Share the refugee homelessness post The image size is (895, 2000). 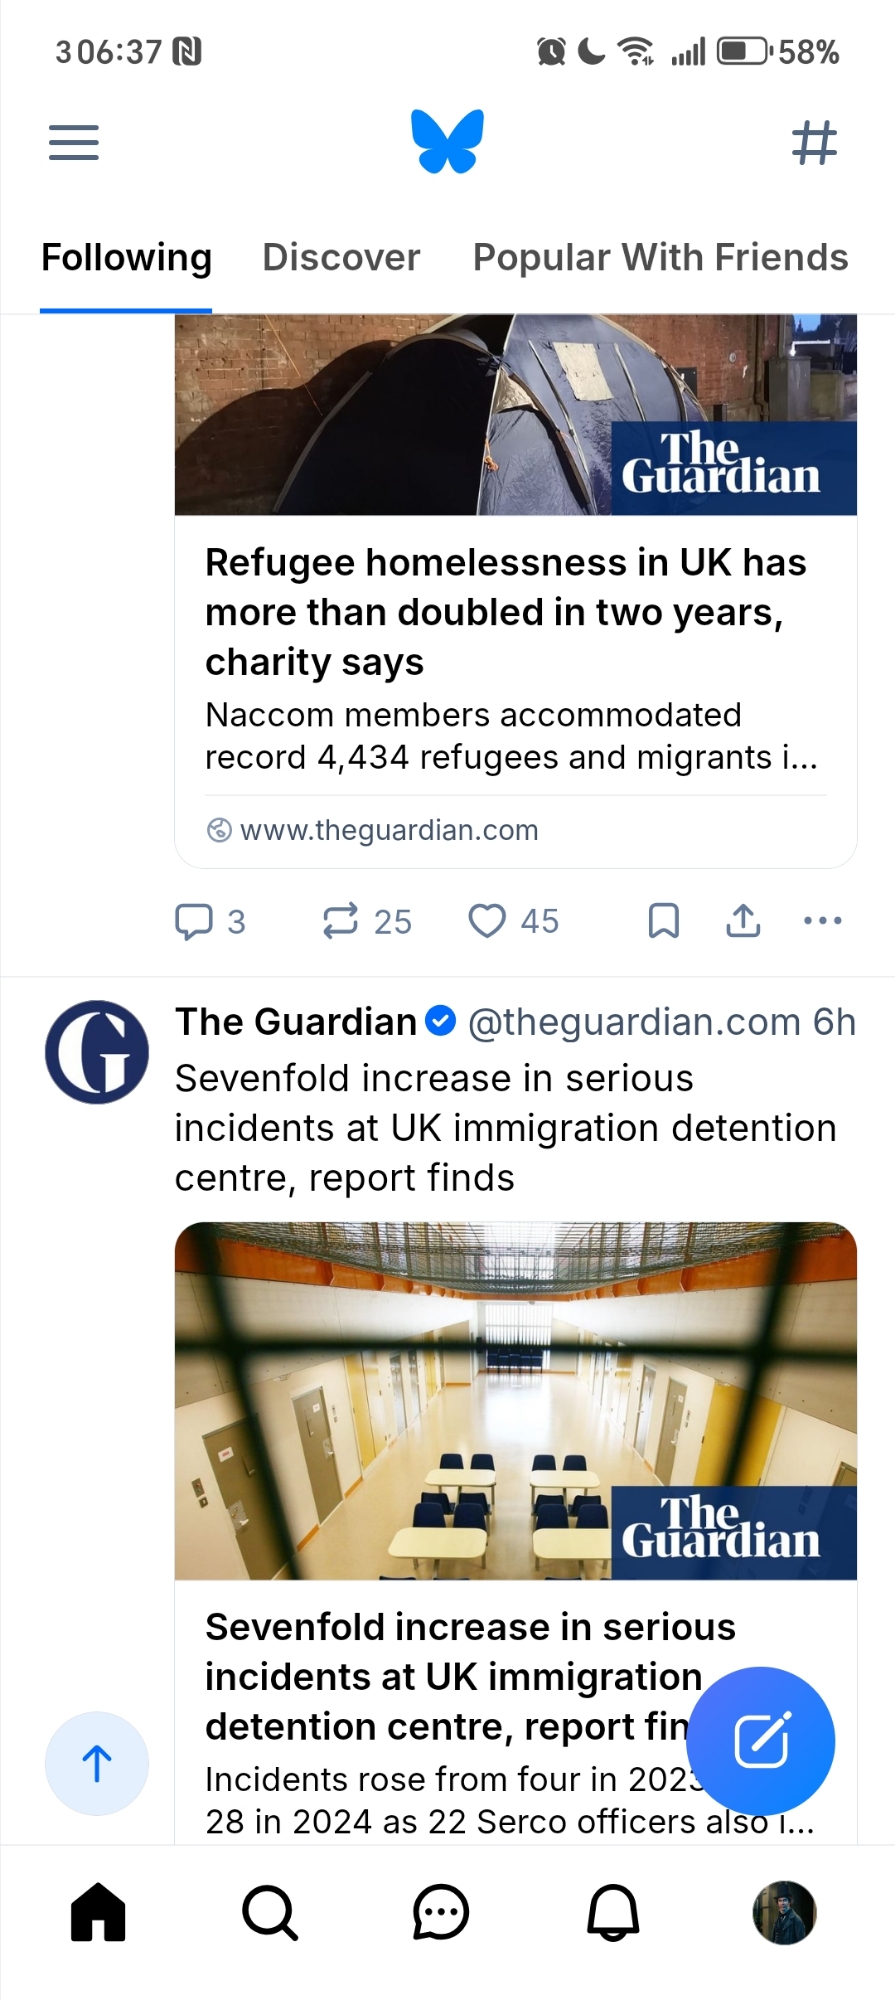743,921
